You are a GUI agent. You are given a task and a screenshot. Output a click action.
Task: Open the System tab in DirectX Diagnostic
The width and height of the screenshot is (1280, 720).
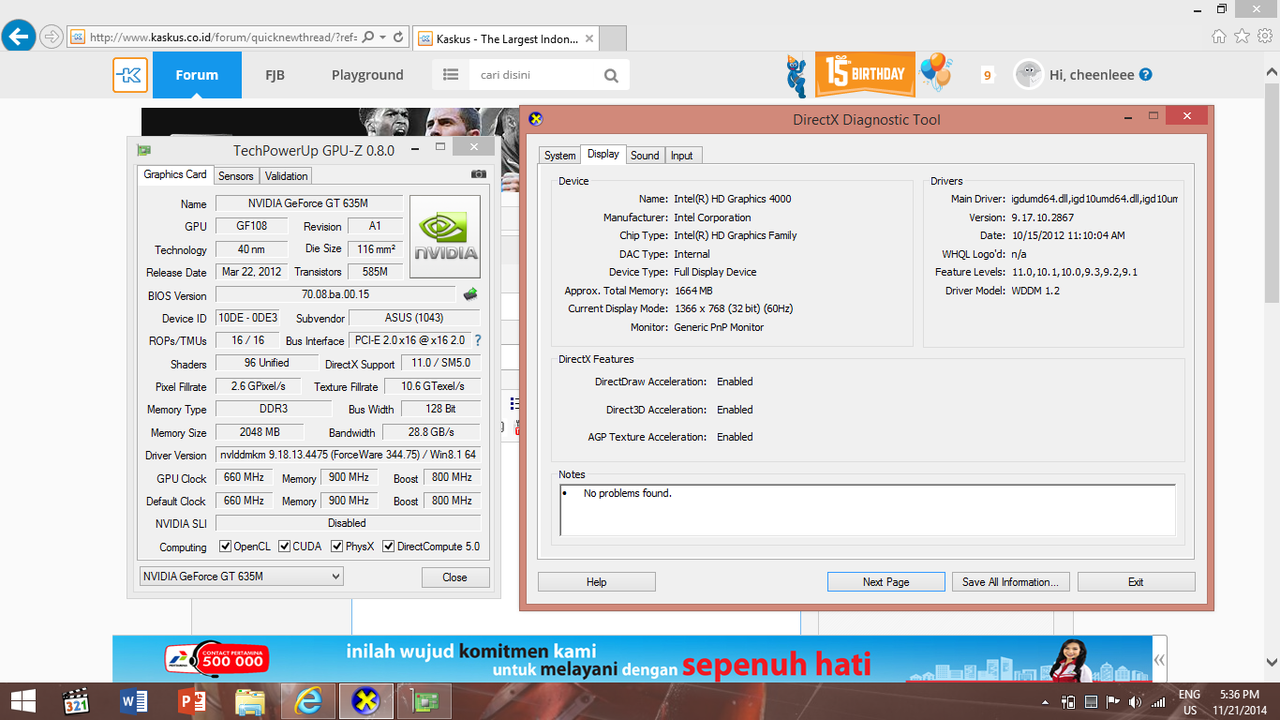(x=560, y=155)
